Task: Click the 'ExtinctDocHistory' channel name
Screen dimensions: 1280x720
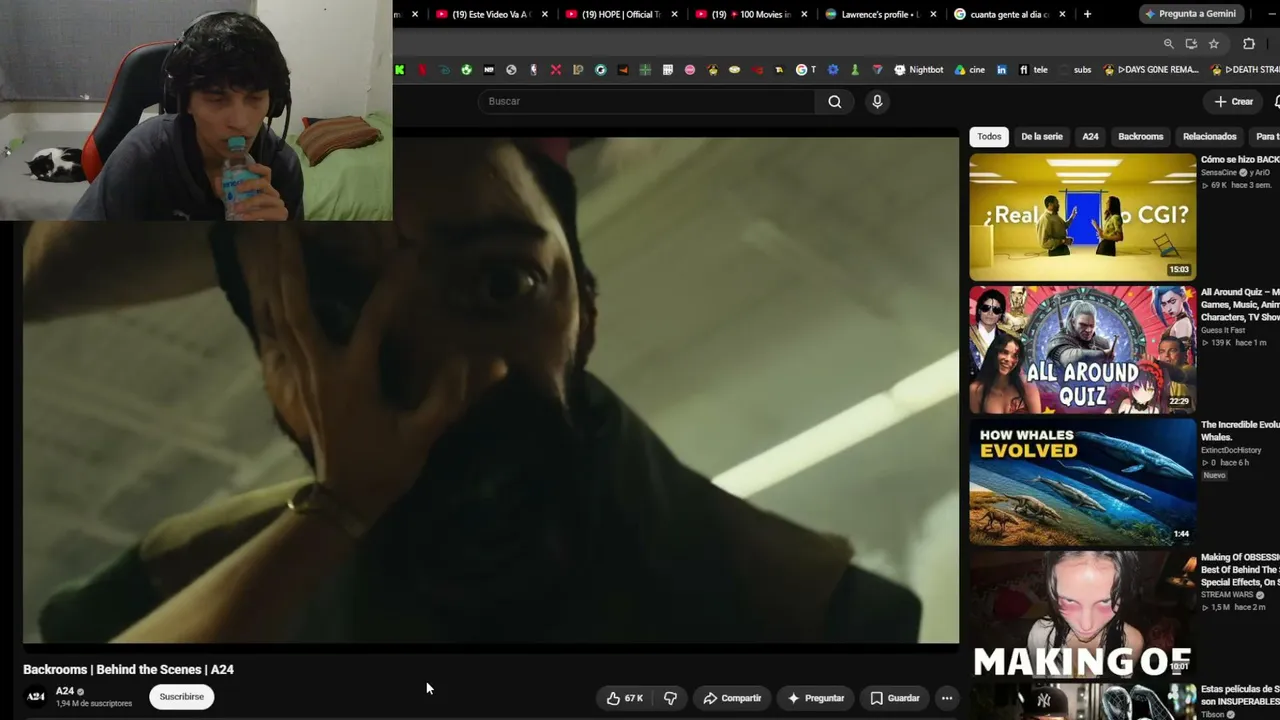Action: pos(1231,450)
